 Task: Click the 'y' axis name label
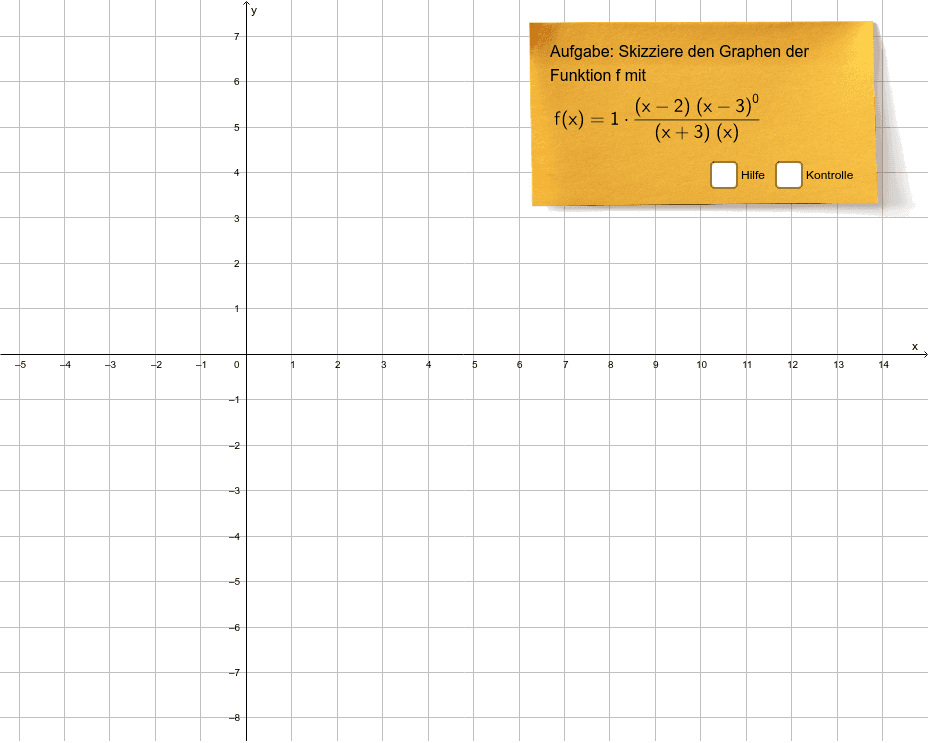[254, 11]
